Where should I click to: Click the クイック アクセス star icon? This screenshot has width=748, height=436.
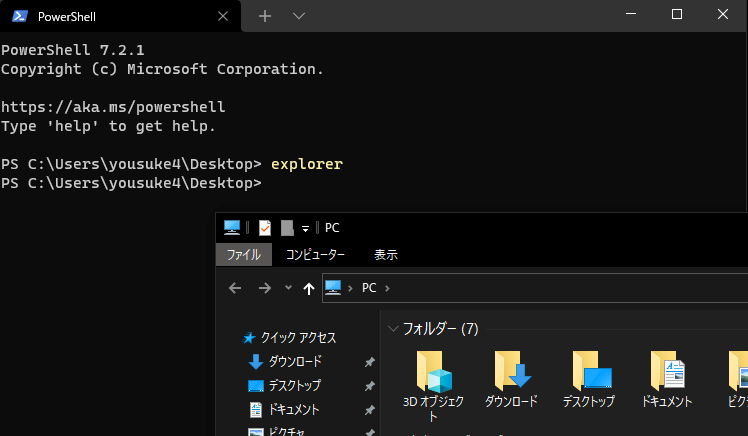(249, 338)
